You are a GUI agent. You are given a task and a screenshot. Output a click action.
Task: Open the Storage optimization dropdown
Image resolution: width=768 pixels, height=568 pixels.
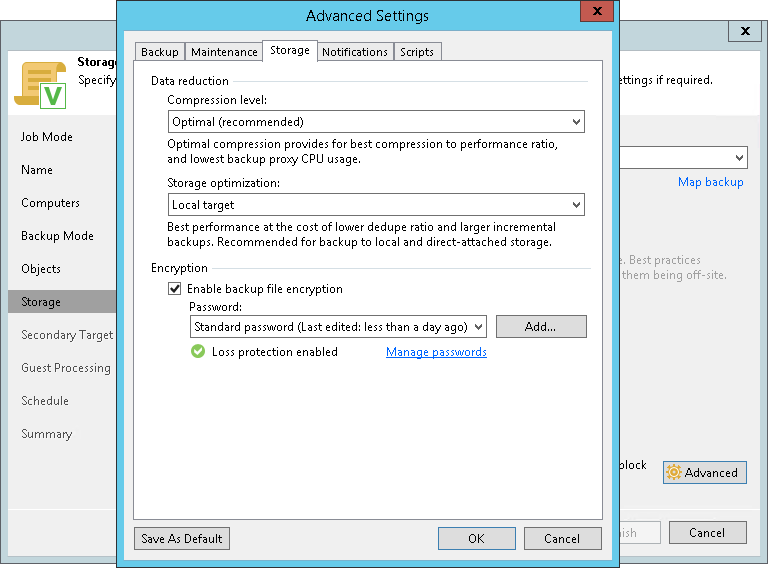point(376,205)
